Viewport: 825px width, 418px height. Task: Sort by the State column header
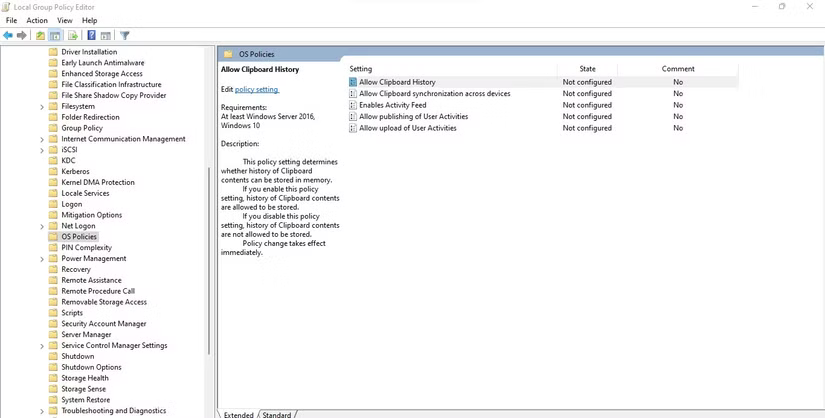[x=587, y=68]
